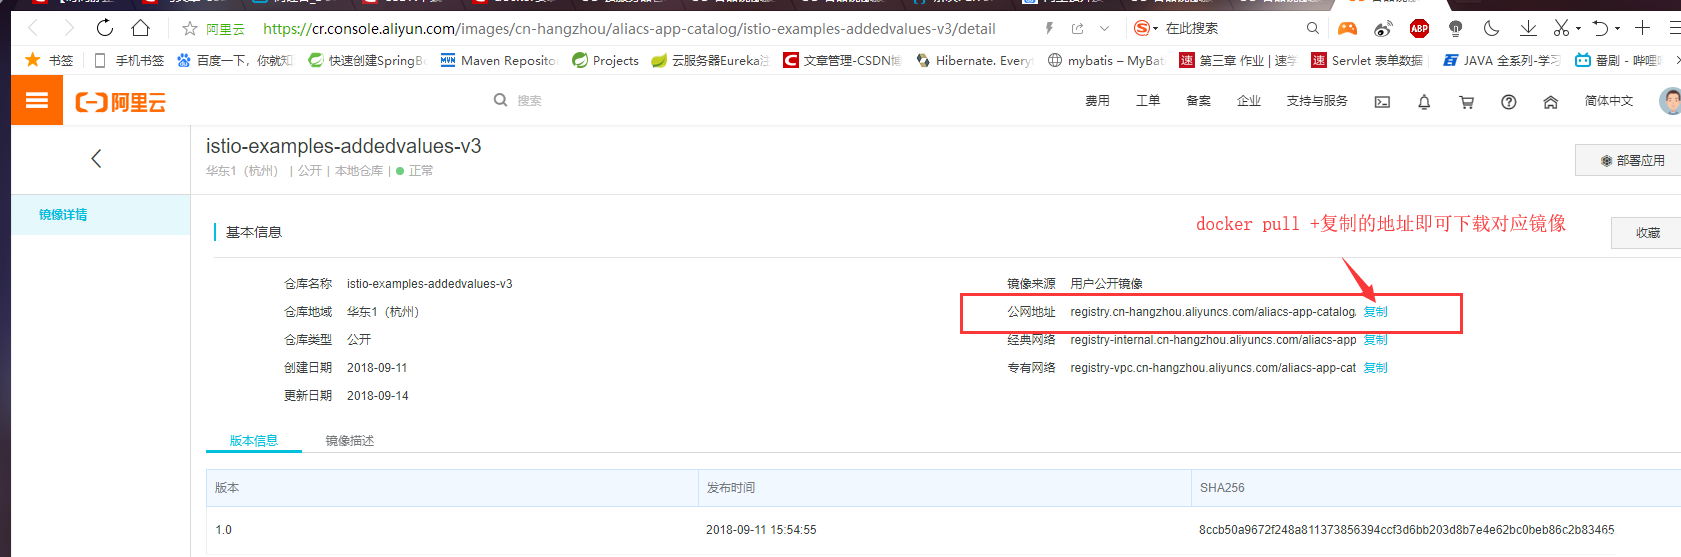Viewport: 1681px width, 557px height.
Task: Open the orange hamburger menu
Action: pos(37,100)
